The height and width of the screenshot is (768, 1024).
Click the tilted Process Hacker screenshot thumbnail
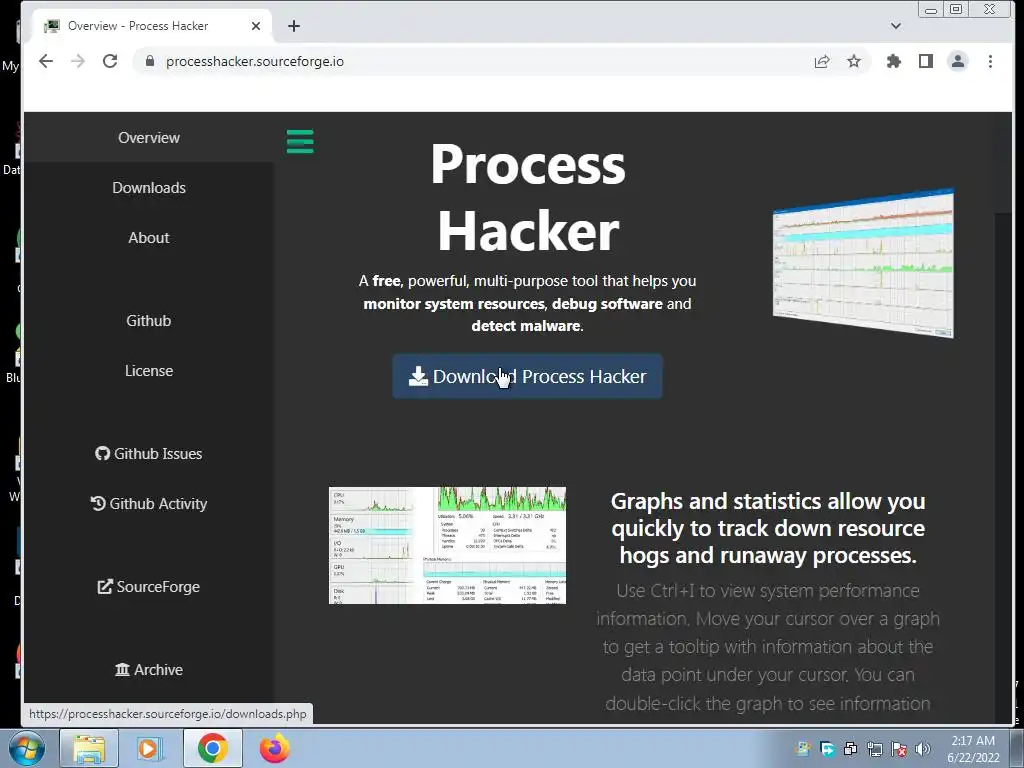[863, 263]
